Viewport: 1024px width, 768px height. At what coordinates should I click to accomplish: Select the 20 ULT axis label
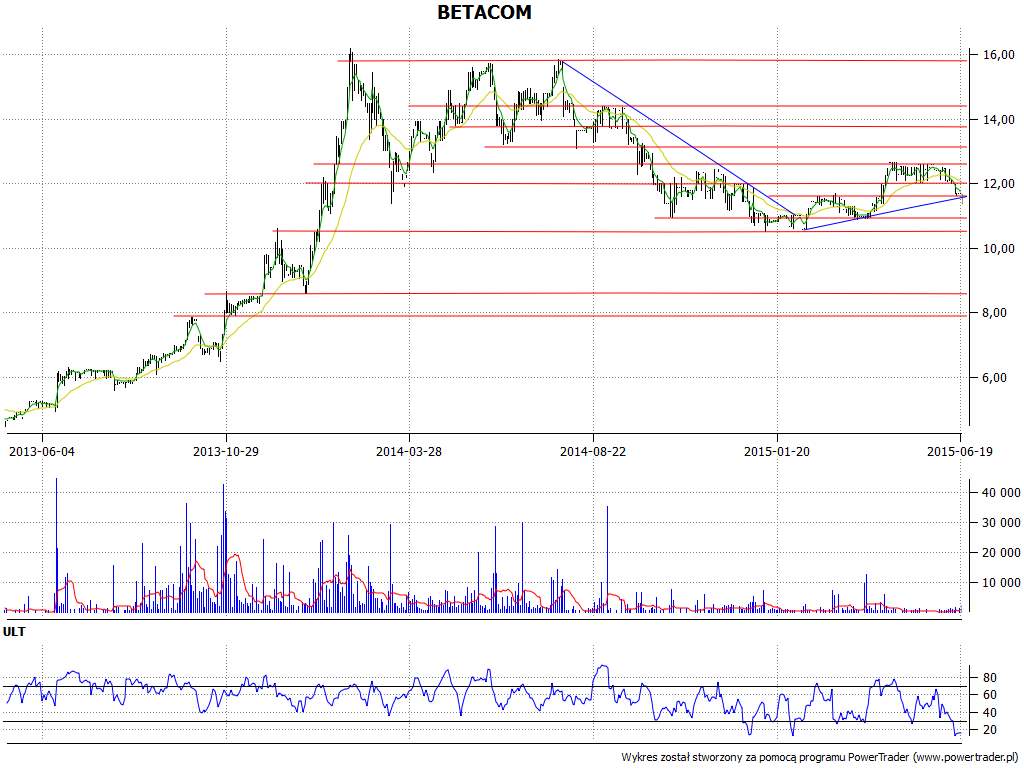point(990,730)
